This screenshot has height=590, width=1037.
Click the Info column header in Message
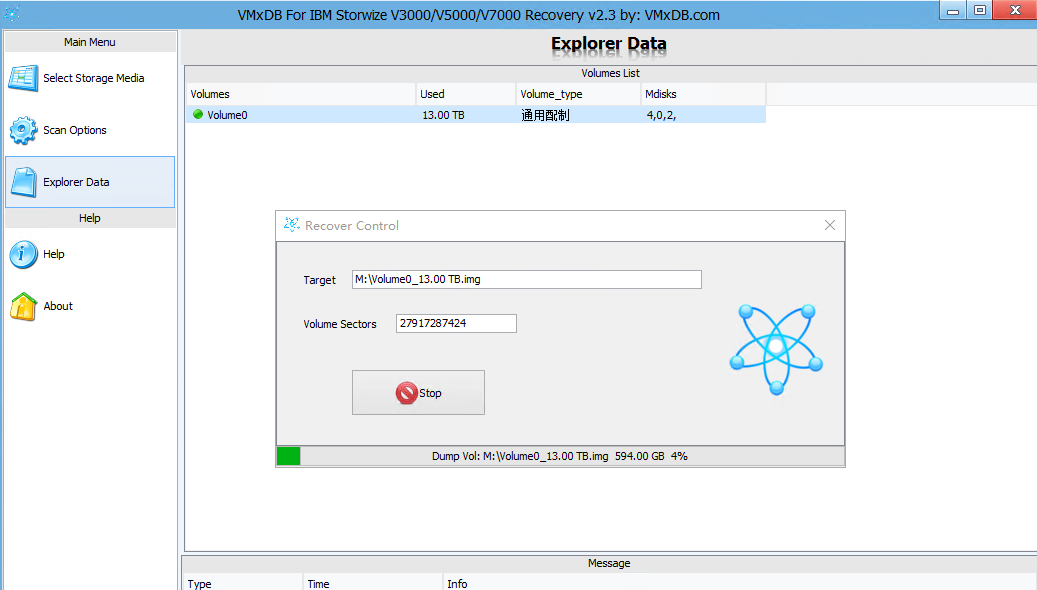pos(739,583)
